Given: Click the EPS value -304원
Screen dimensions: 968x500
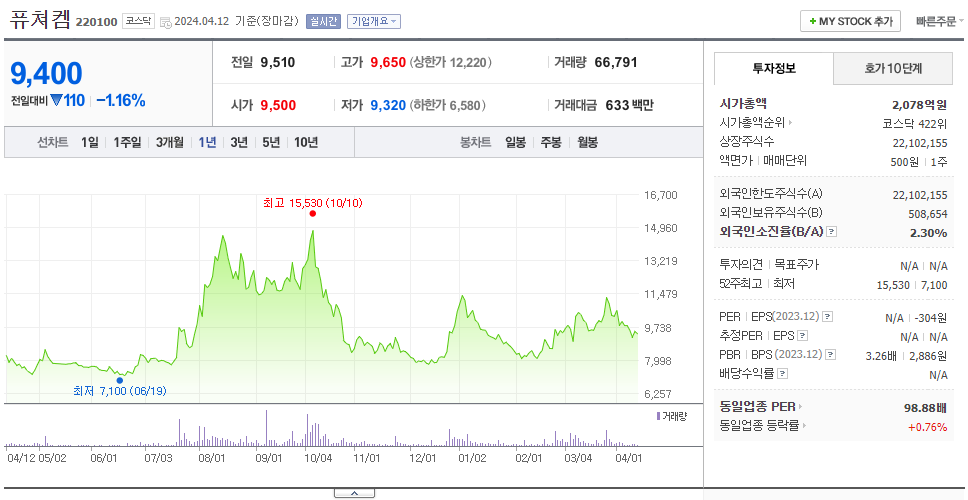Looking at the screenshot, I should click(x=931, y=318).
